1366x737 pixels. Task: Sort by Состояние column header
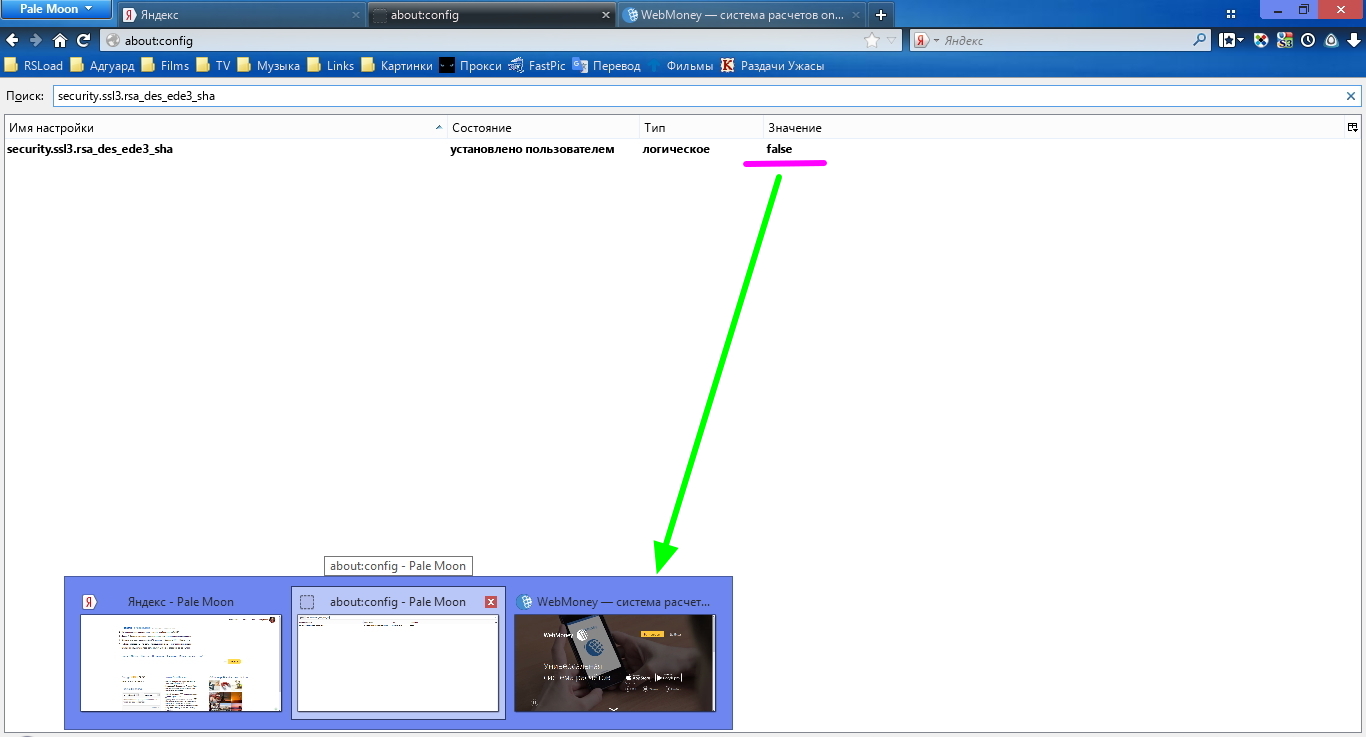pos(543,128)
